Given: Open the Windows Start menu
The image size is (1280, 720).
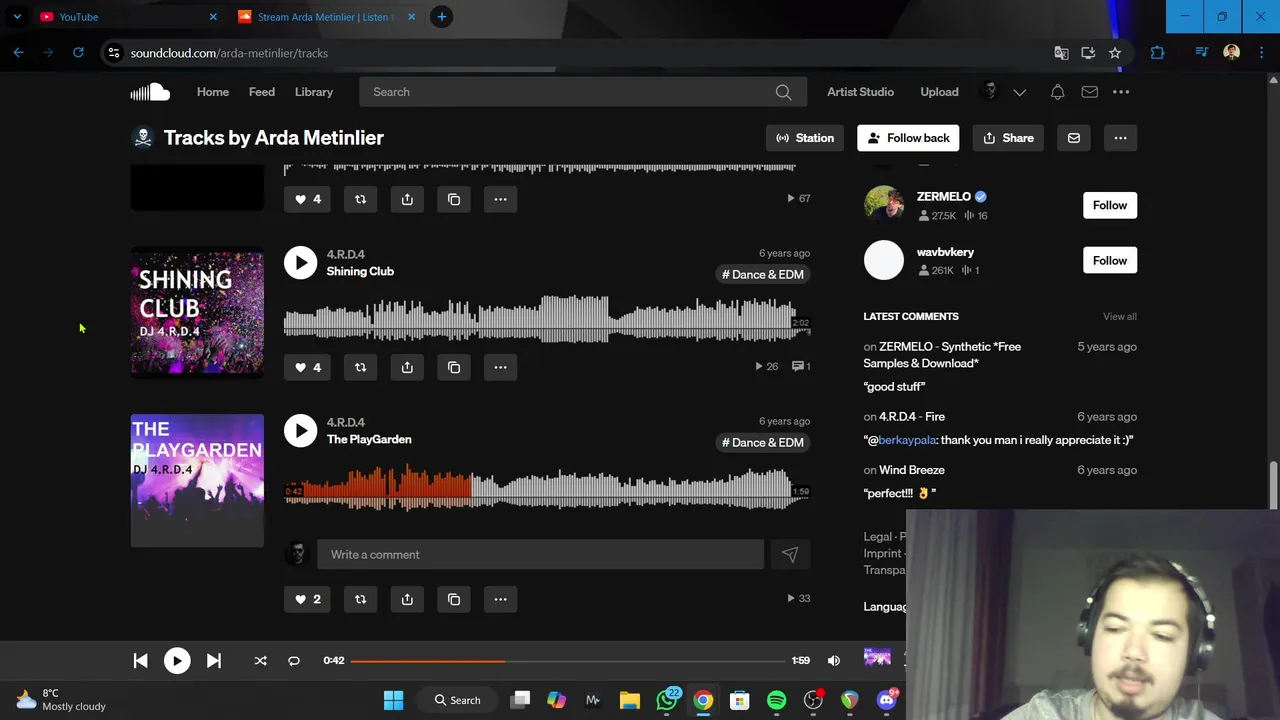Looking at the screenshot, I should click(393, 700).
